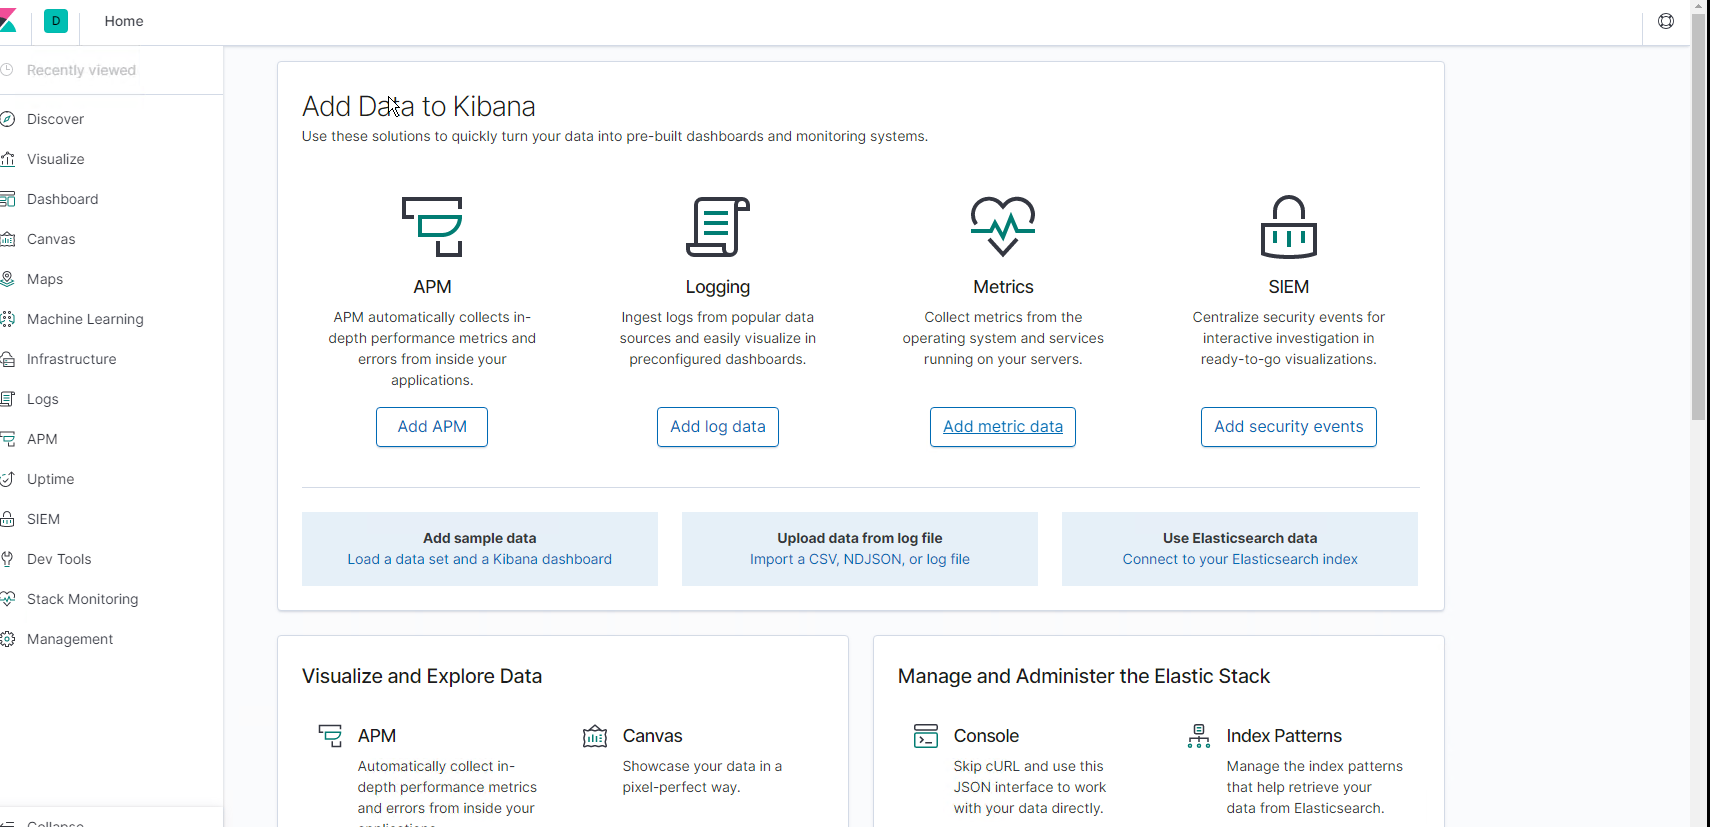Click the Dashboard icon in sidebar

click(7, 199)
